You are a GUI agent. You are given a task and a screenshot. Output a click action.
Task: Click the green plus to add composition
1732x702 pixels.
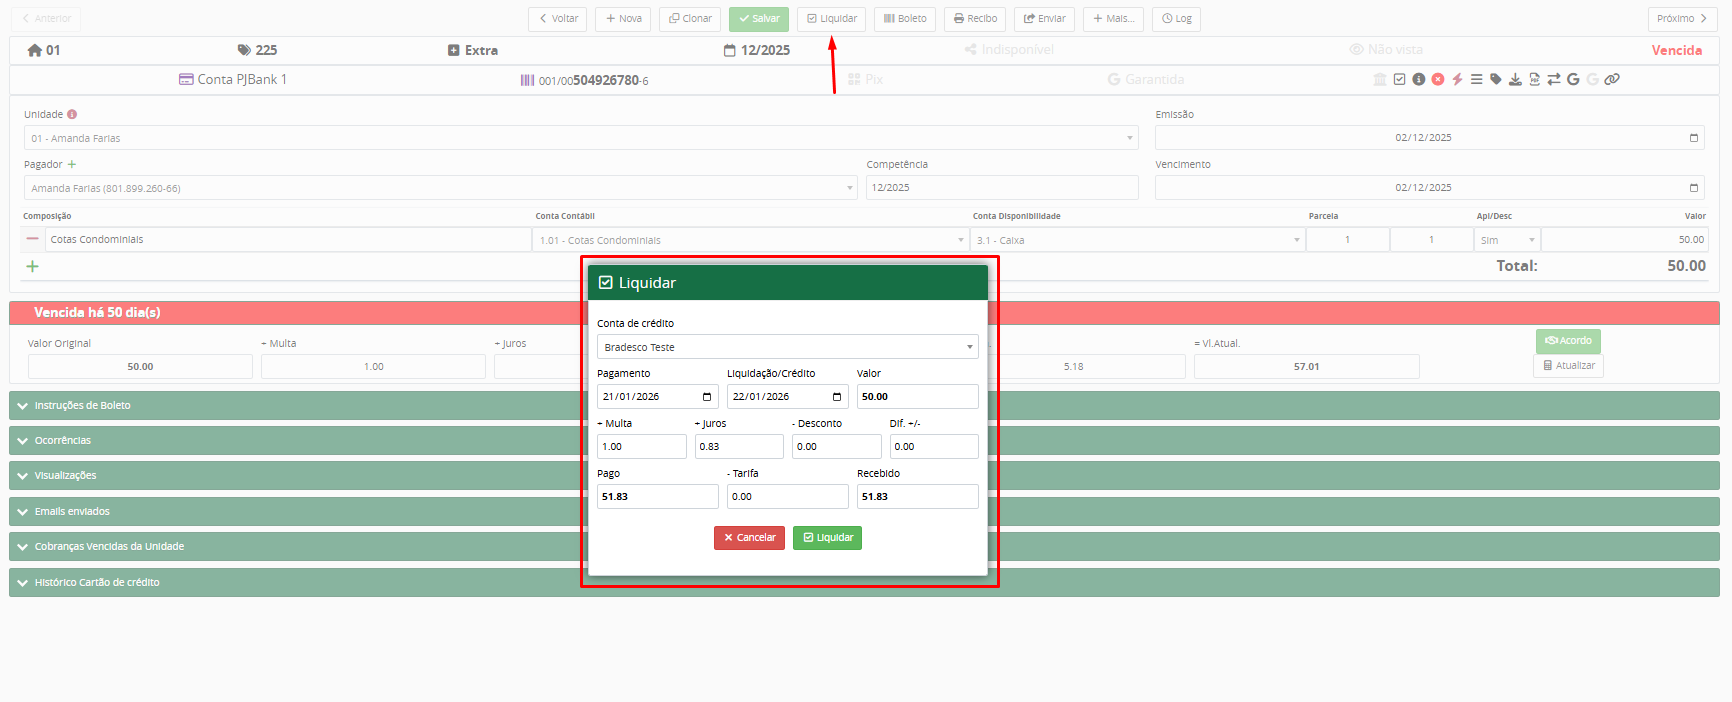tap(32, 266)
